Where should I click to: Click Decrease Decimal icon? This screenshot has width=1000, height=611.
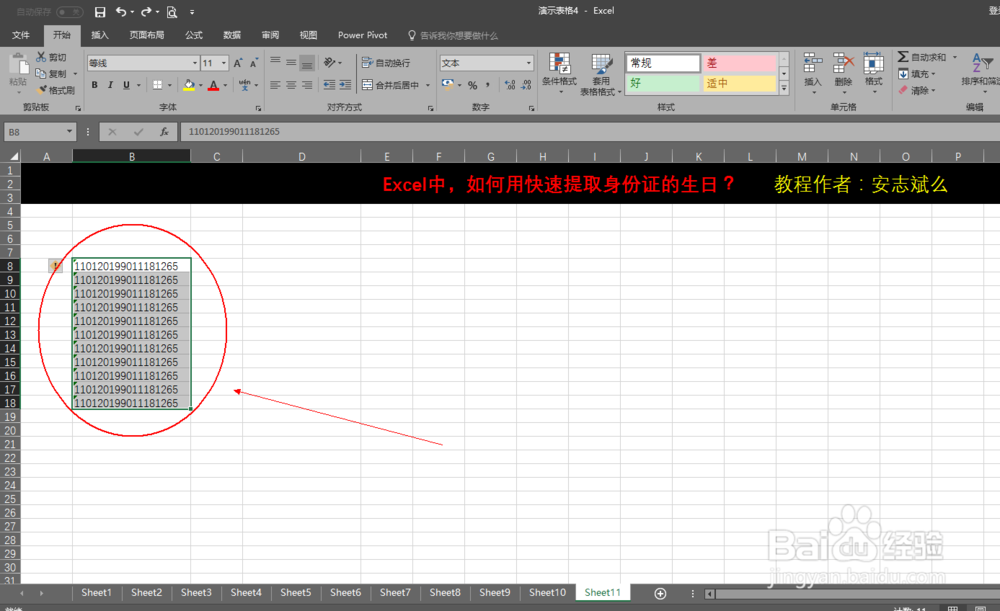click(x=526, y=85)
